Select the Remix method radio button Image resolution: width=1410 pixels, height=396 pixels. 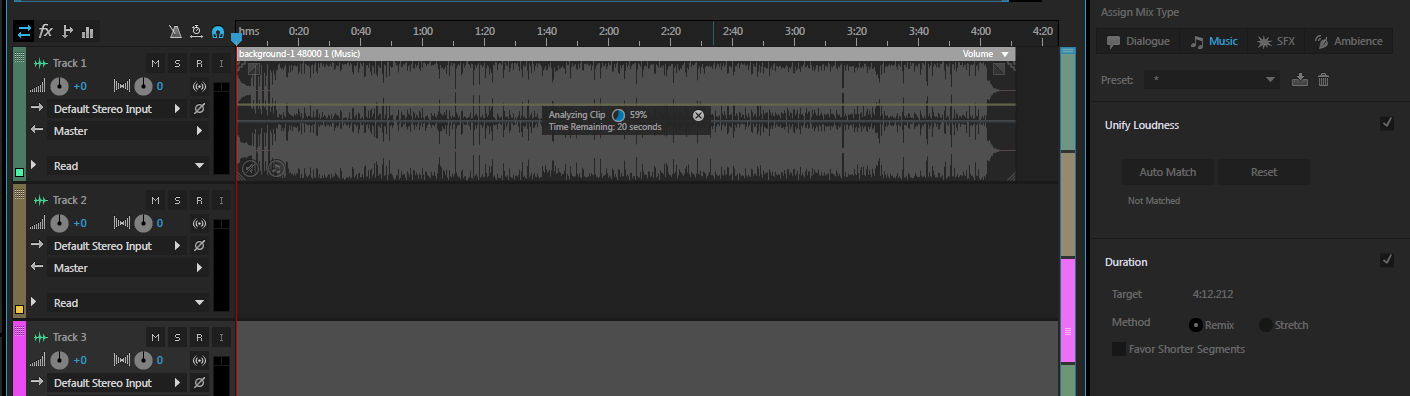pyautogui.click(x=1195, y=325)
